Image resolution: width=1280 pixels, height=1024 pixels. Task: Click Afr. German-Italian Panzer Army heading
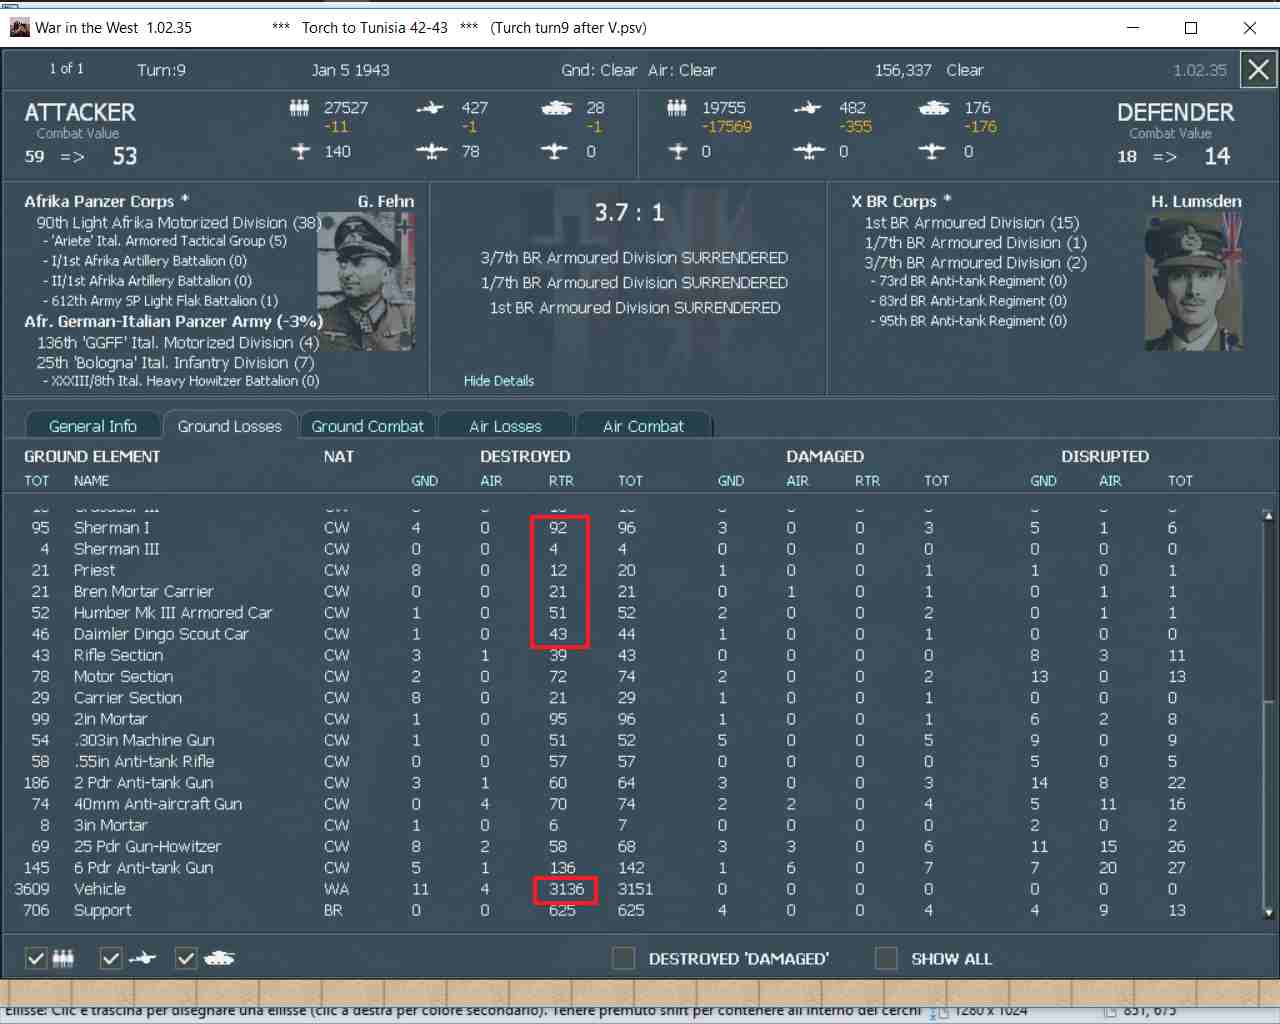173,321
